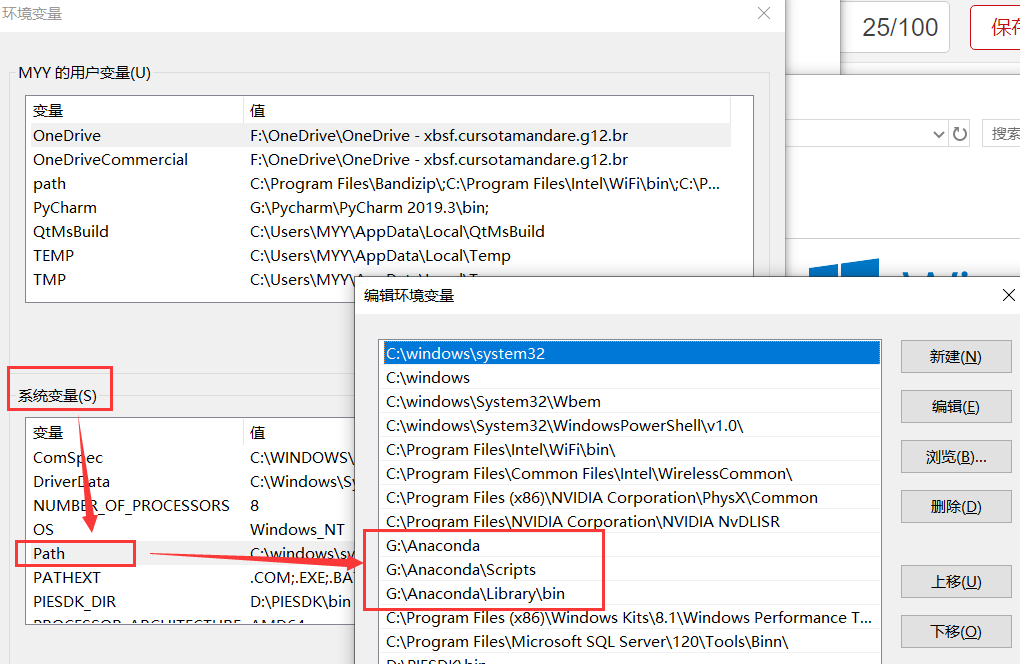Click the 新建(N) button
This screenshot has width=1020, height=664.
tap(955, 356)
